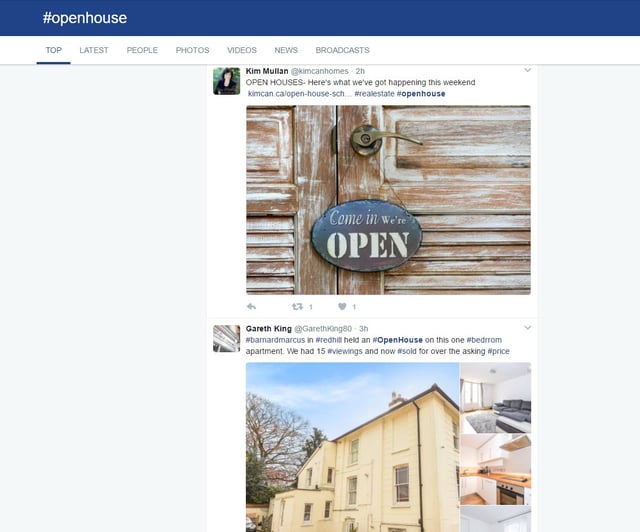Click the #sold hashtag
Viewport: 640px width, 532px height.
(x=407, y=351)
